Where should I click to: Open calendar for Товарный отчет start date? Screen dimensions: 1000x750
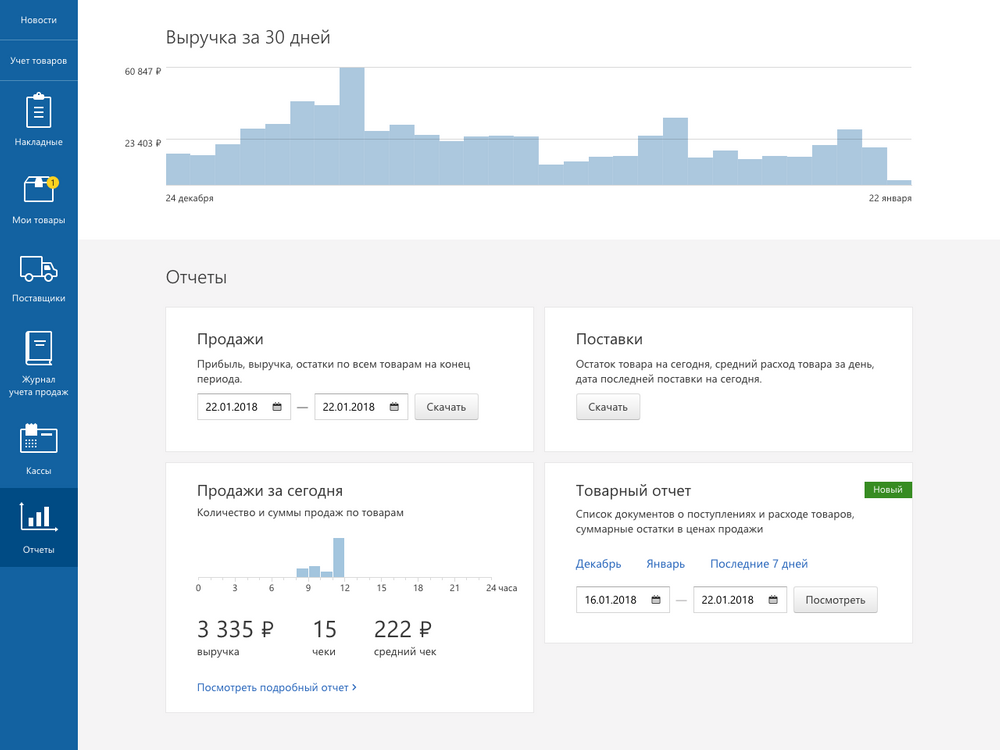pyautogui.click(x=656, y=599)
